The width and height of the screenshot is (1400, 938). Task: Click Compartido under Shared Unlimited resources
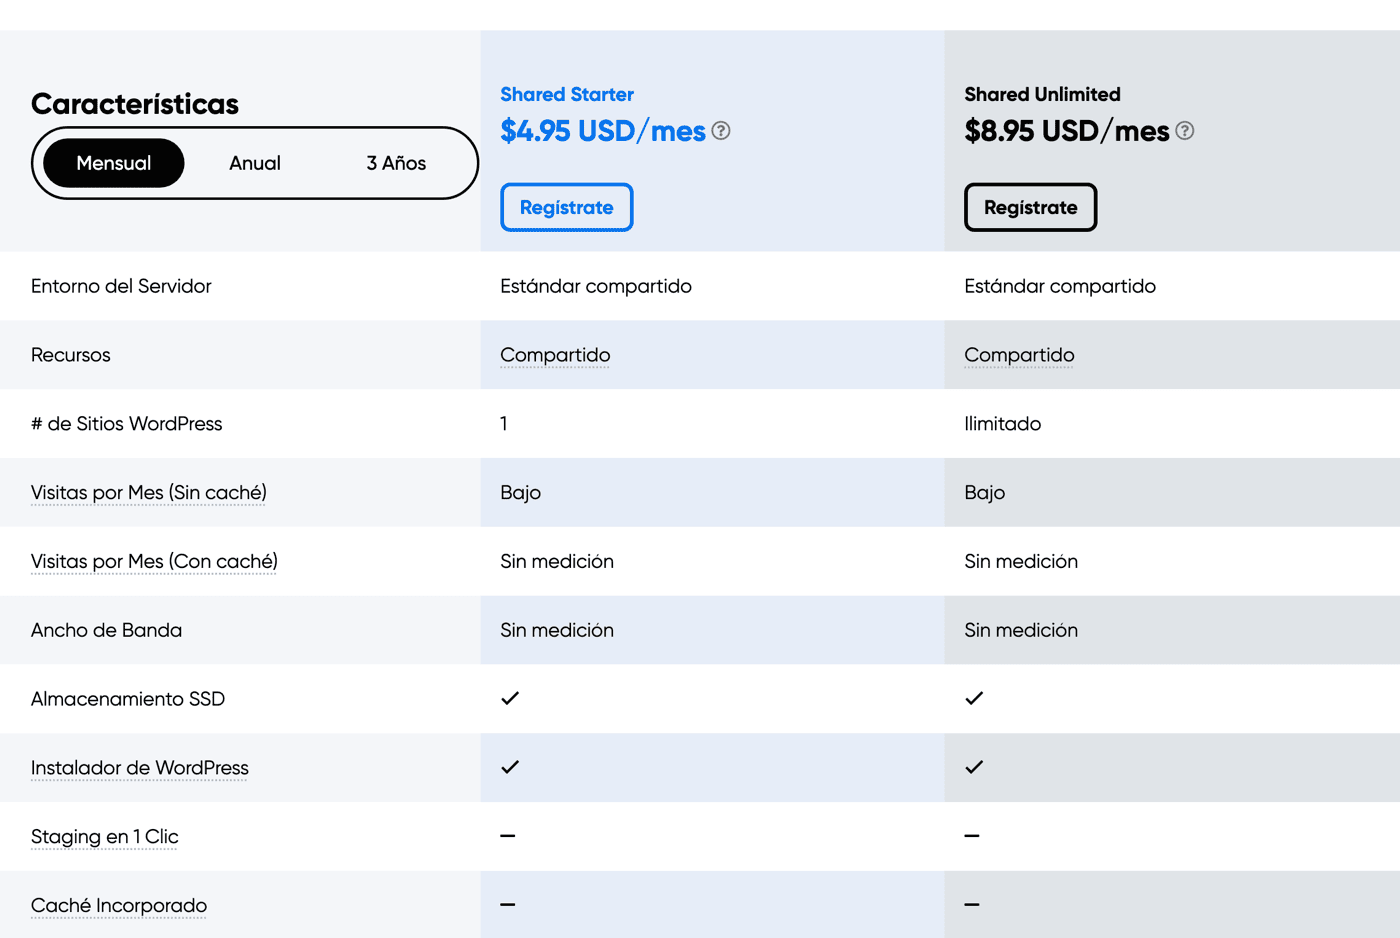[x=1019, y=355]
